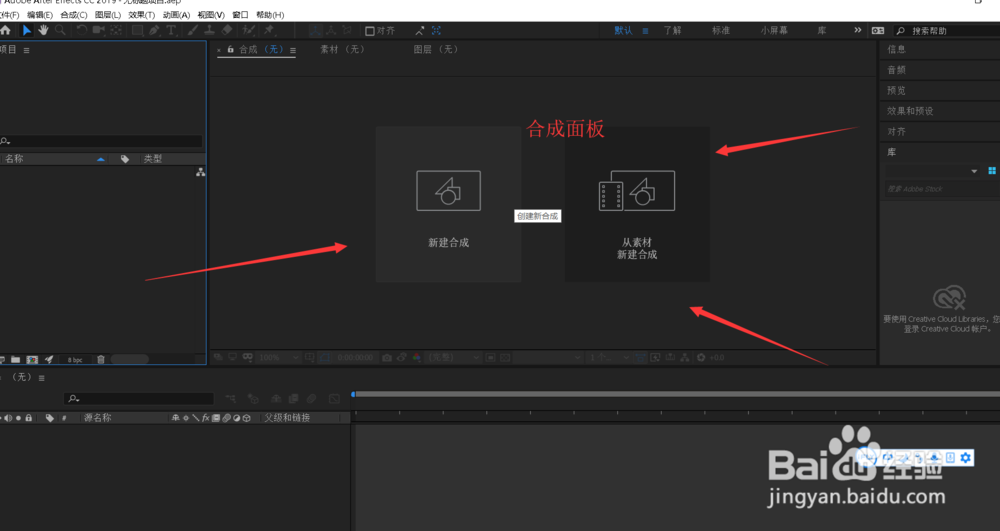Click the 新建合成 button
Image resolution: width=1000 pixels, height=531 pixels.
(448, 204)
